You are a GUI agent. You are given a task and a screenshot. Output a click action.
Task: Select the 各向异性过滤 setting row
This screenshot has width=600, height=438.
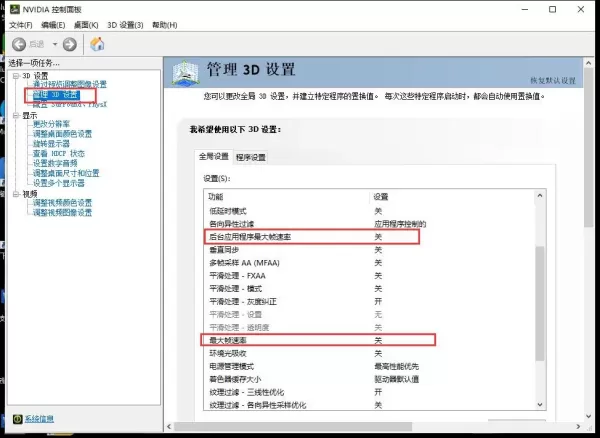pyautogui.click(x=369, y=224)
